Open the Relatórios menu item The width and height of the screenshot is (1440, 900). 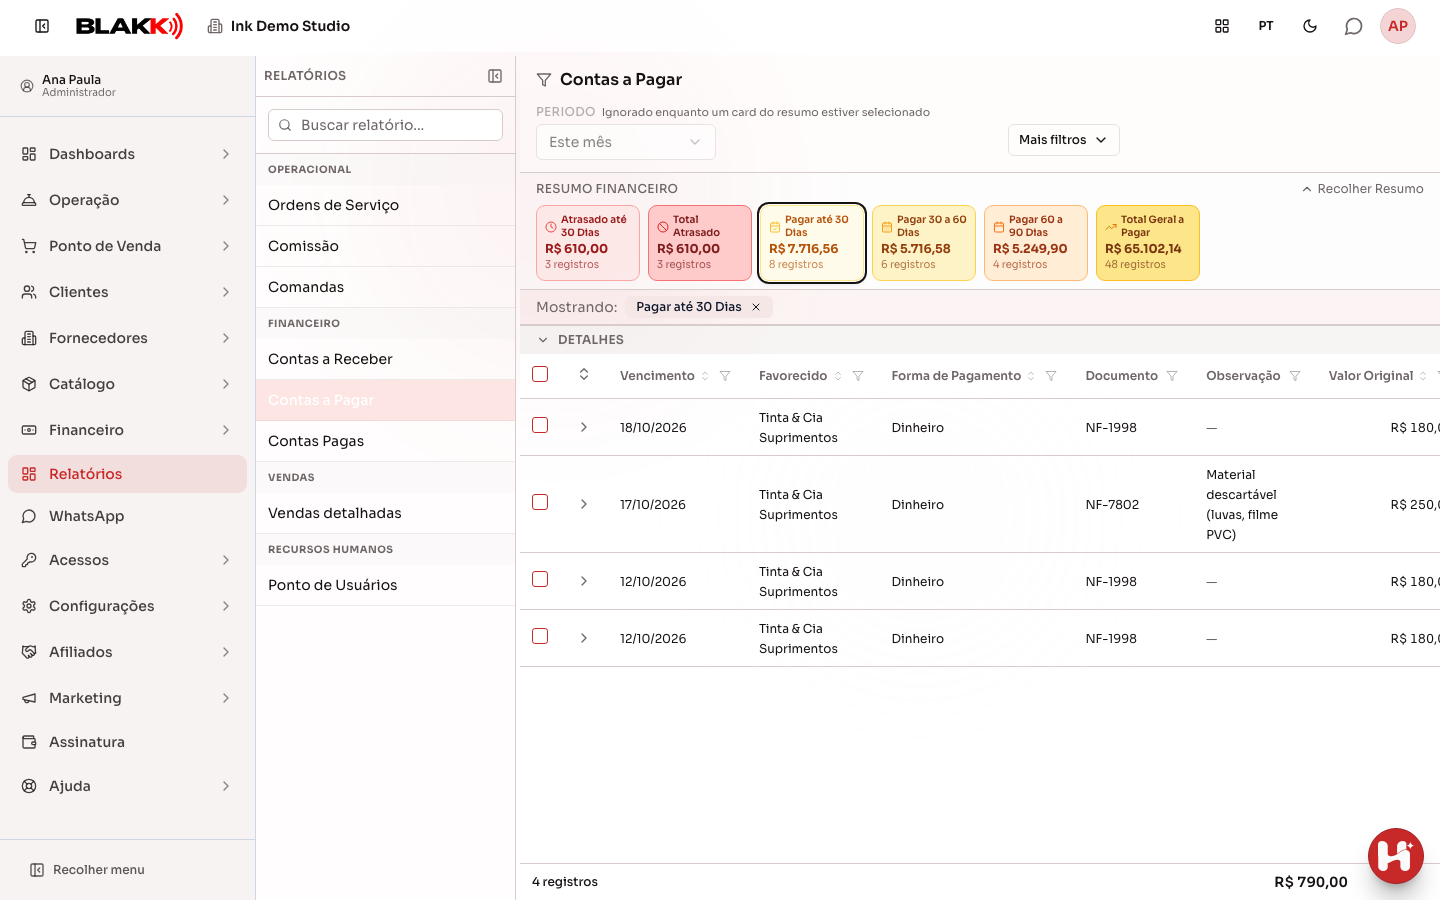tap(127, 474)
